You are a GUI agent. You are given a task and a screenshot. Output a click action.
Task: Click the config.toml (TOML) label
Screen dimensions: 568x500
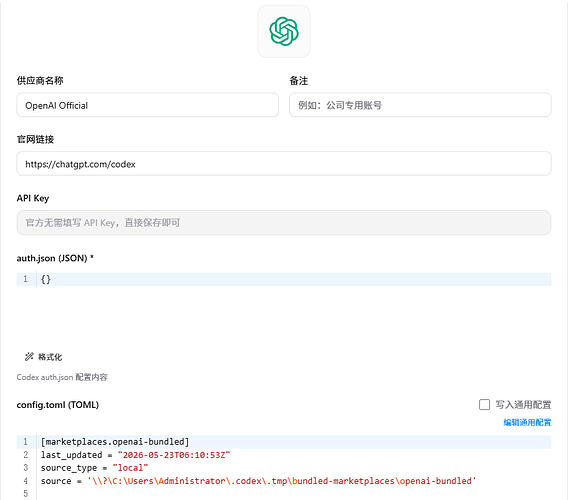[58, 405]
